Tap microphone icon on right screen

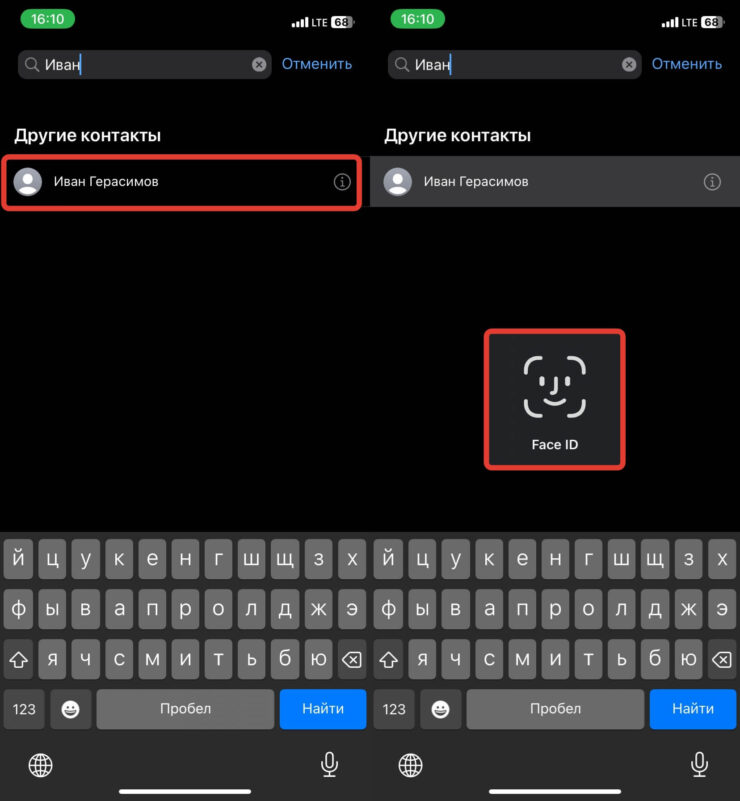pyautogui.click(x=699, y=765)
